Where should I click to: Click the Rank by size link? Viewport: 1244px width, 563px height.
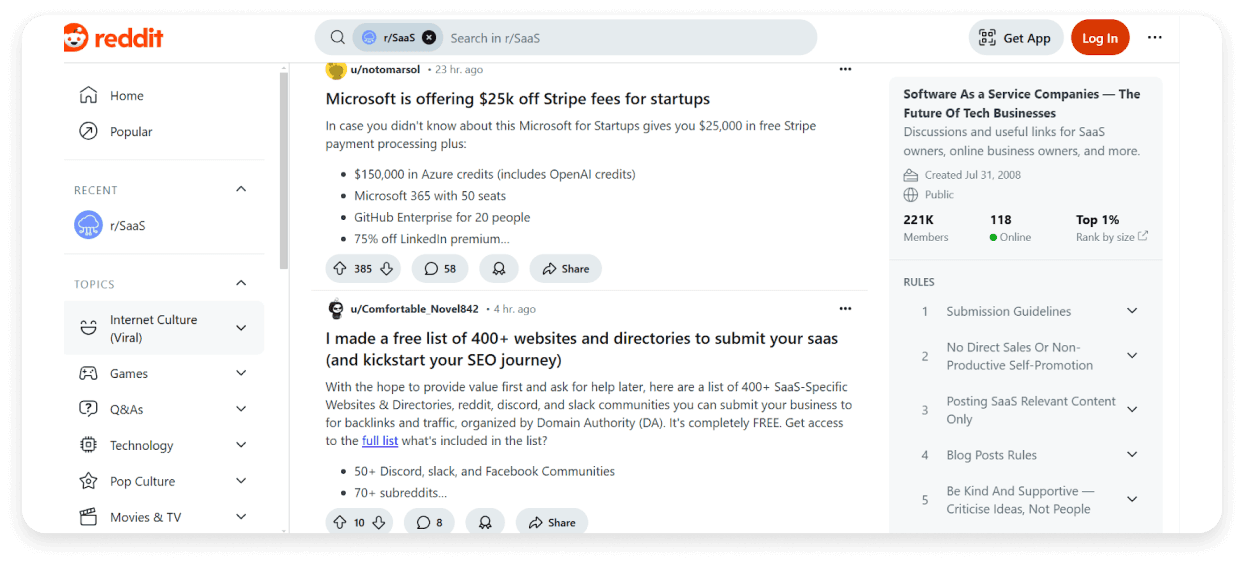coord(1112,237)
